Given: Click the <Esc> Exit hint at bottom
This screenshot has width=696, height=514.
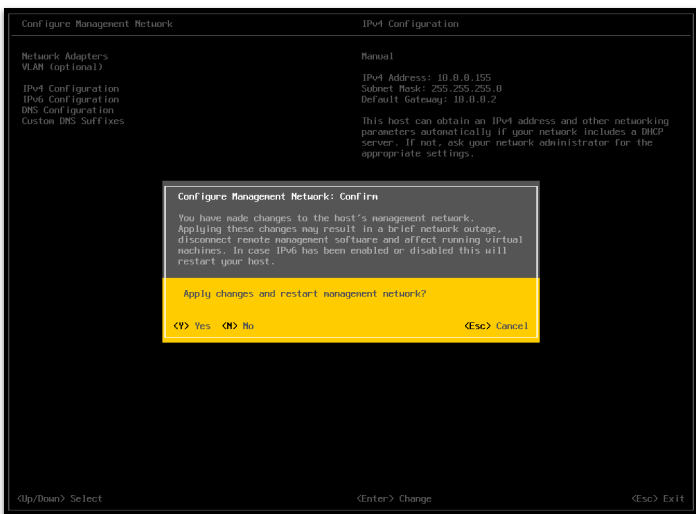Looking at the screenshot, I should pos(658,498).
